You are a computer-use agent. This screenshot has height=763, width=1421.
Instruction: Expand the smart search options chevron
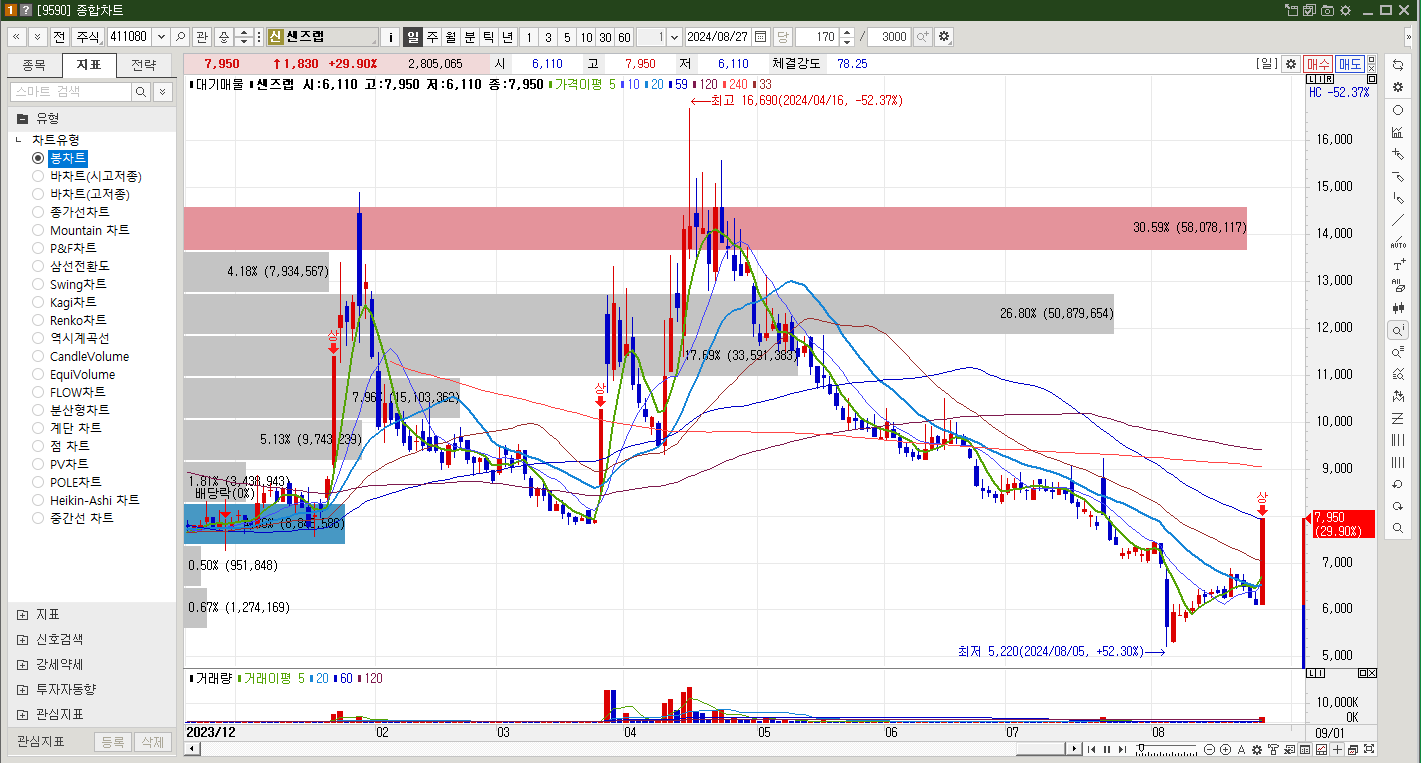point(162,91)
